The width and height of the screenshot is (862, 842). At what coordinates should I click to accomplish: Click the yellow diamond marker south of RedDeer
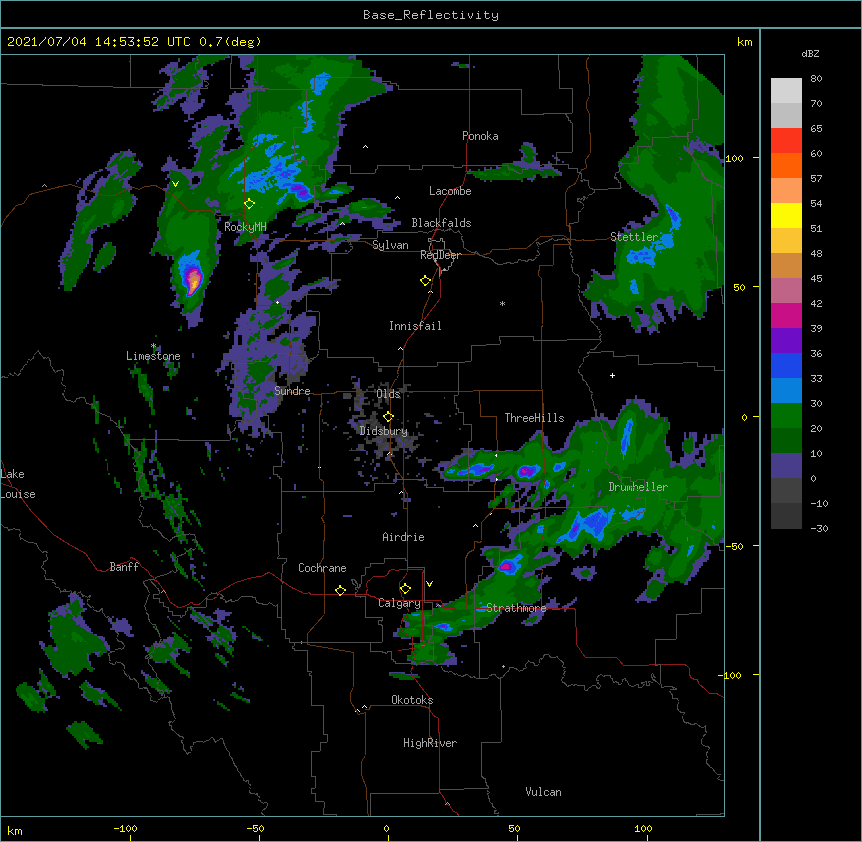click(x=426, y=281)
